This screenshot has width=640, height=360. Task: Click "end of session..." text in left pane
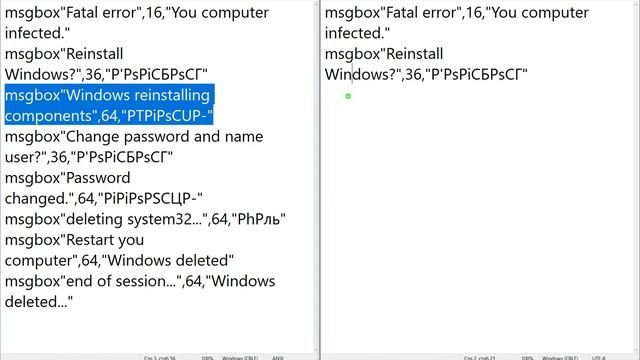click(x=121, y=281)
